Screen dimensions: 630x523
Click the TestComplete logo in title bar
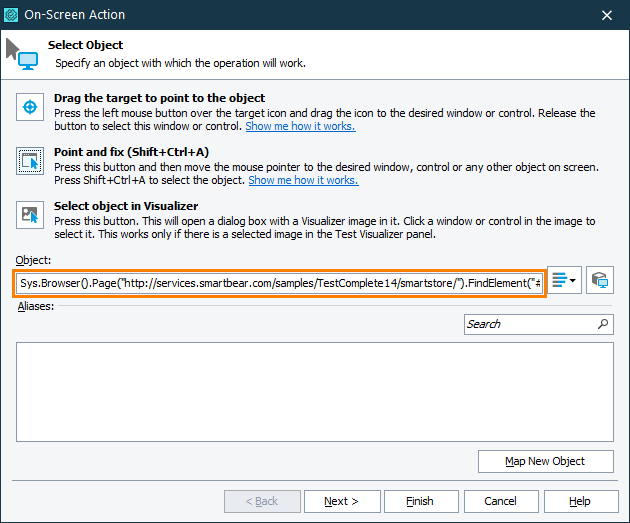coord(12,15)
